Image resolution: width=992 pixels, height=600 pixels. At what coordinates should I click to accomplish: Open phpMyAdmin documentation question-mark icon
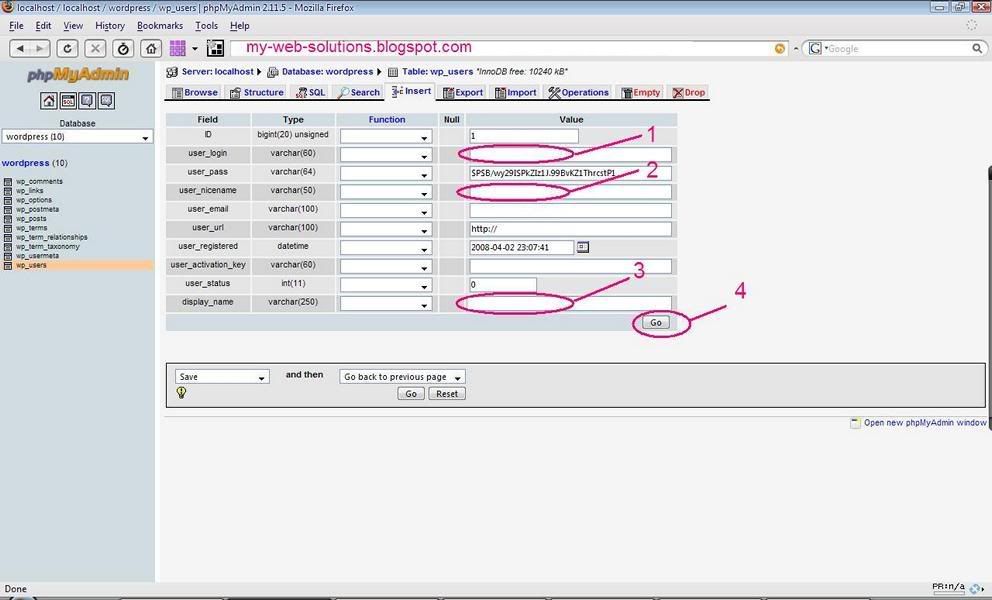tap(87, 101)
